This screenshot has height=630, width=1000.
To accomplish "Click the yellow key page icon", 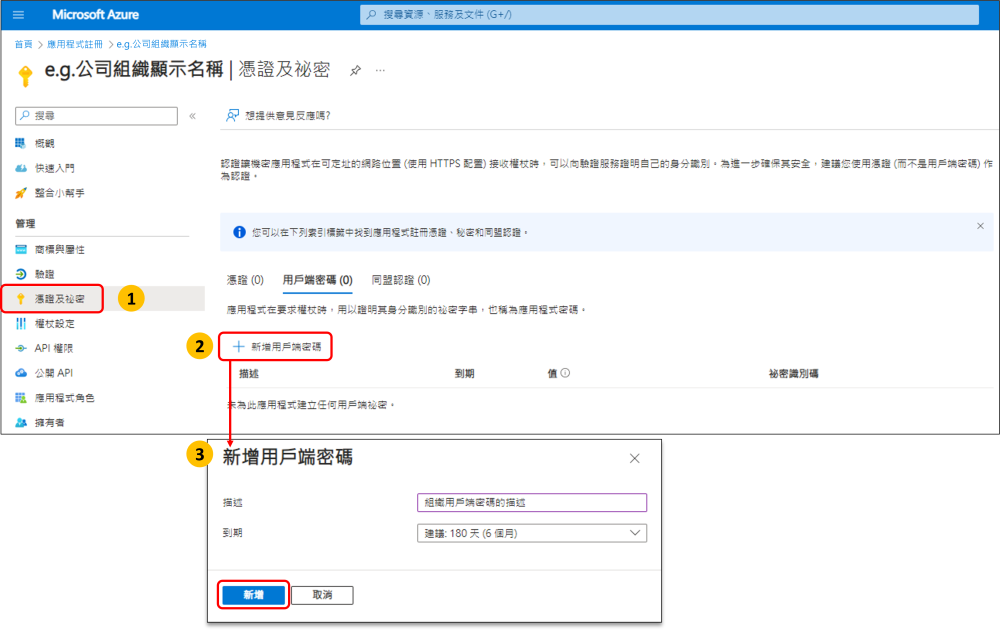I will click(x=25, y=75).
